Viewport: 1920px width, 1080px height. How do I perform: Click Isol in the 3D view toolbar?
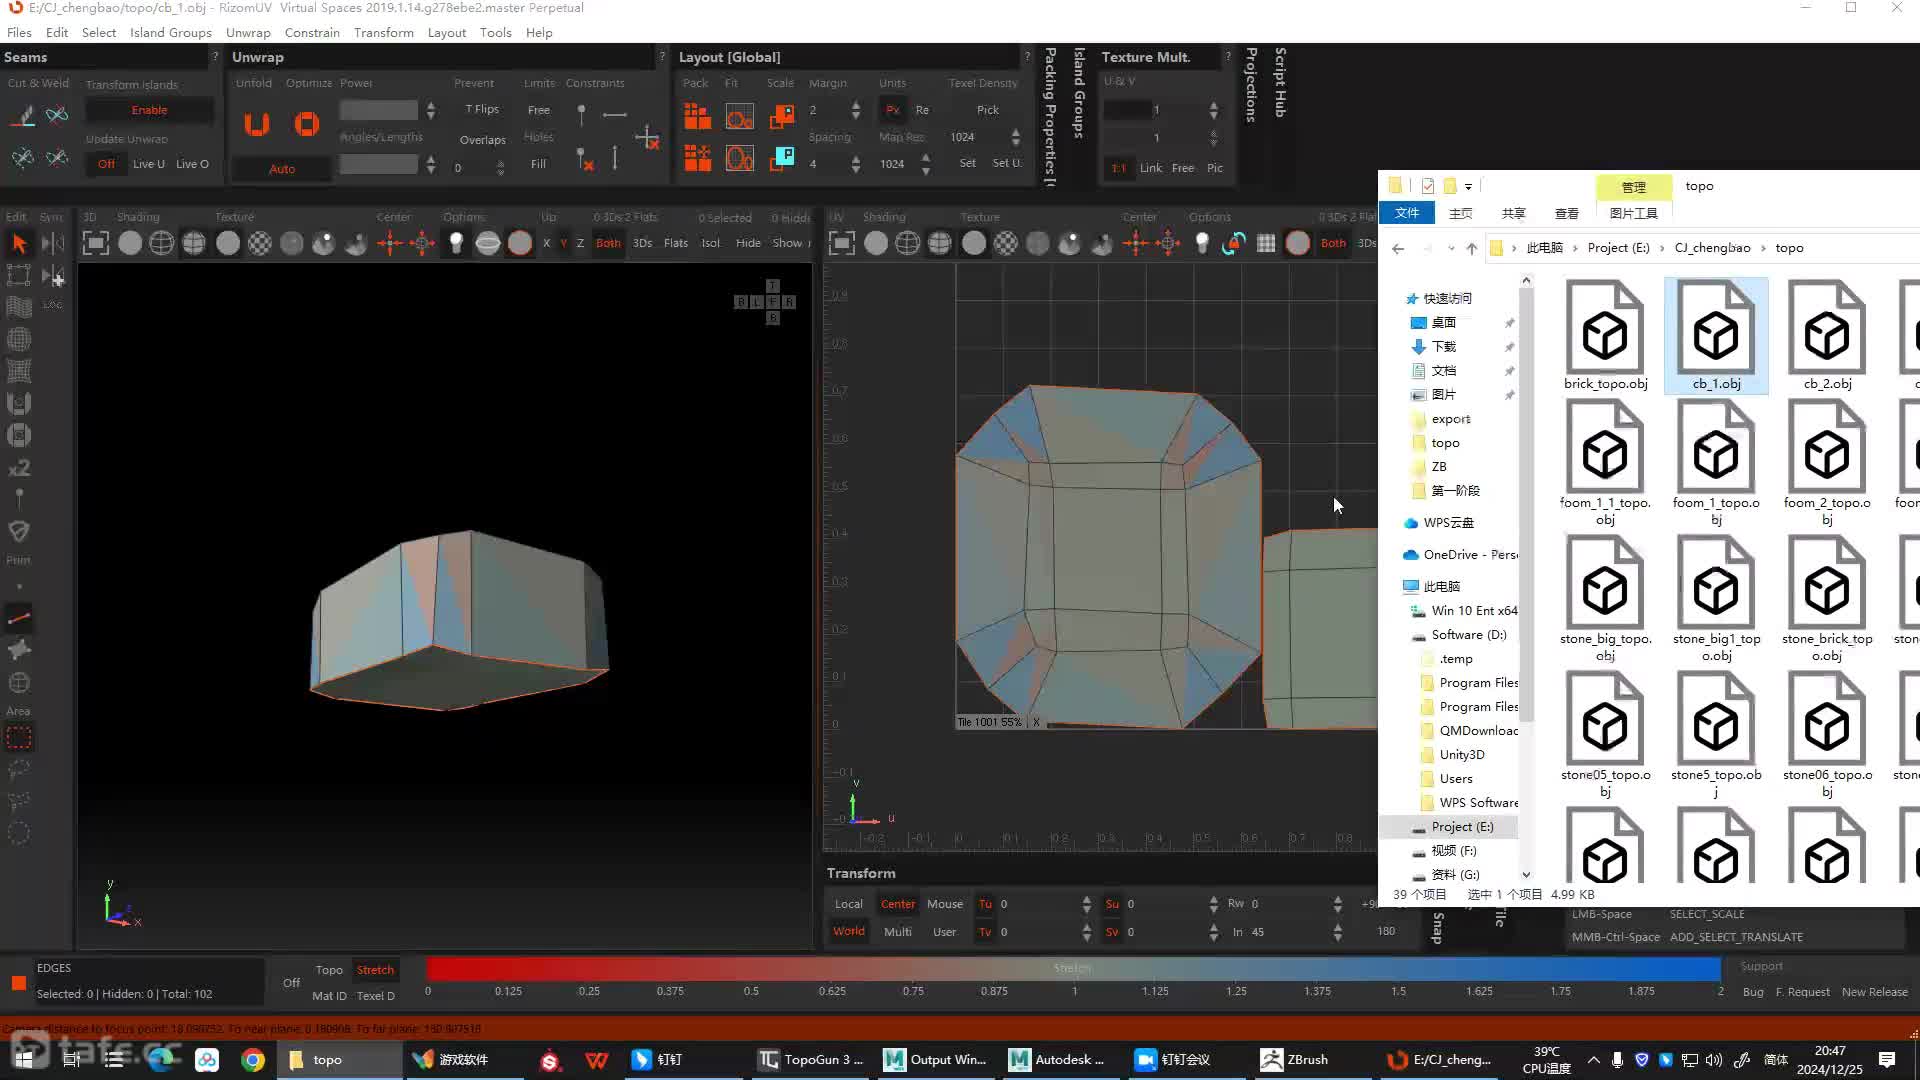tap(710, 243)
